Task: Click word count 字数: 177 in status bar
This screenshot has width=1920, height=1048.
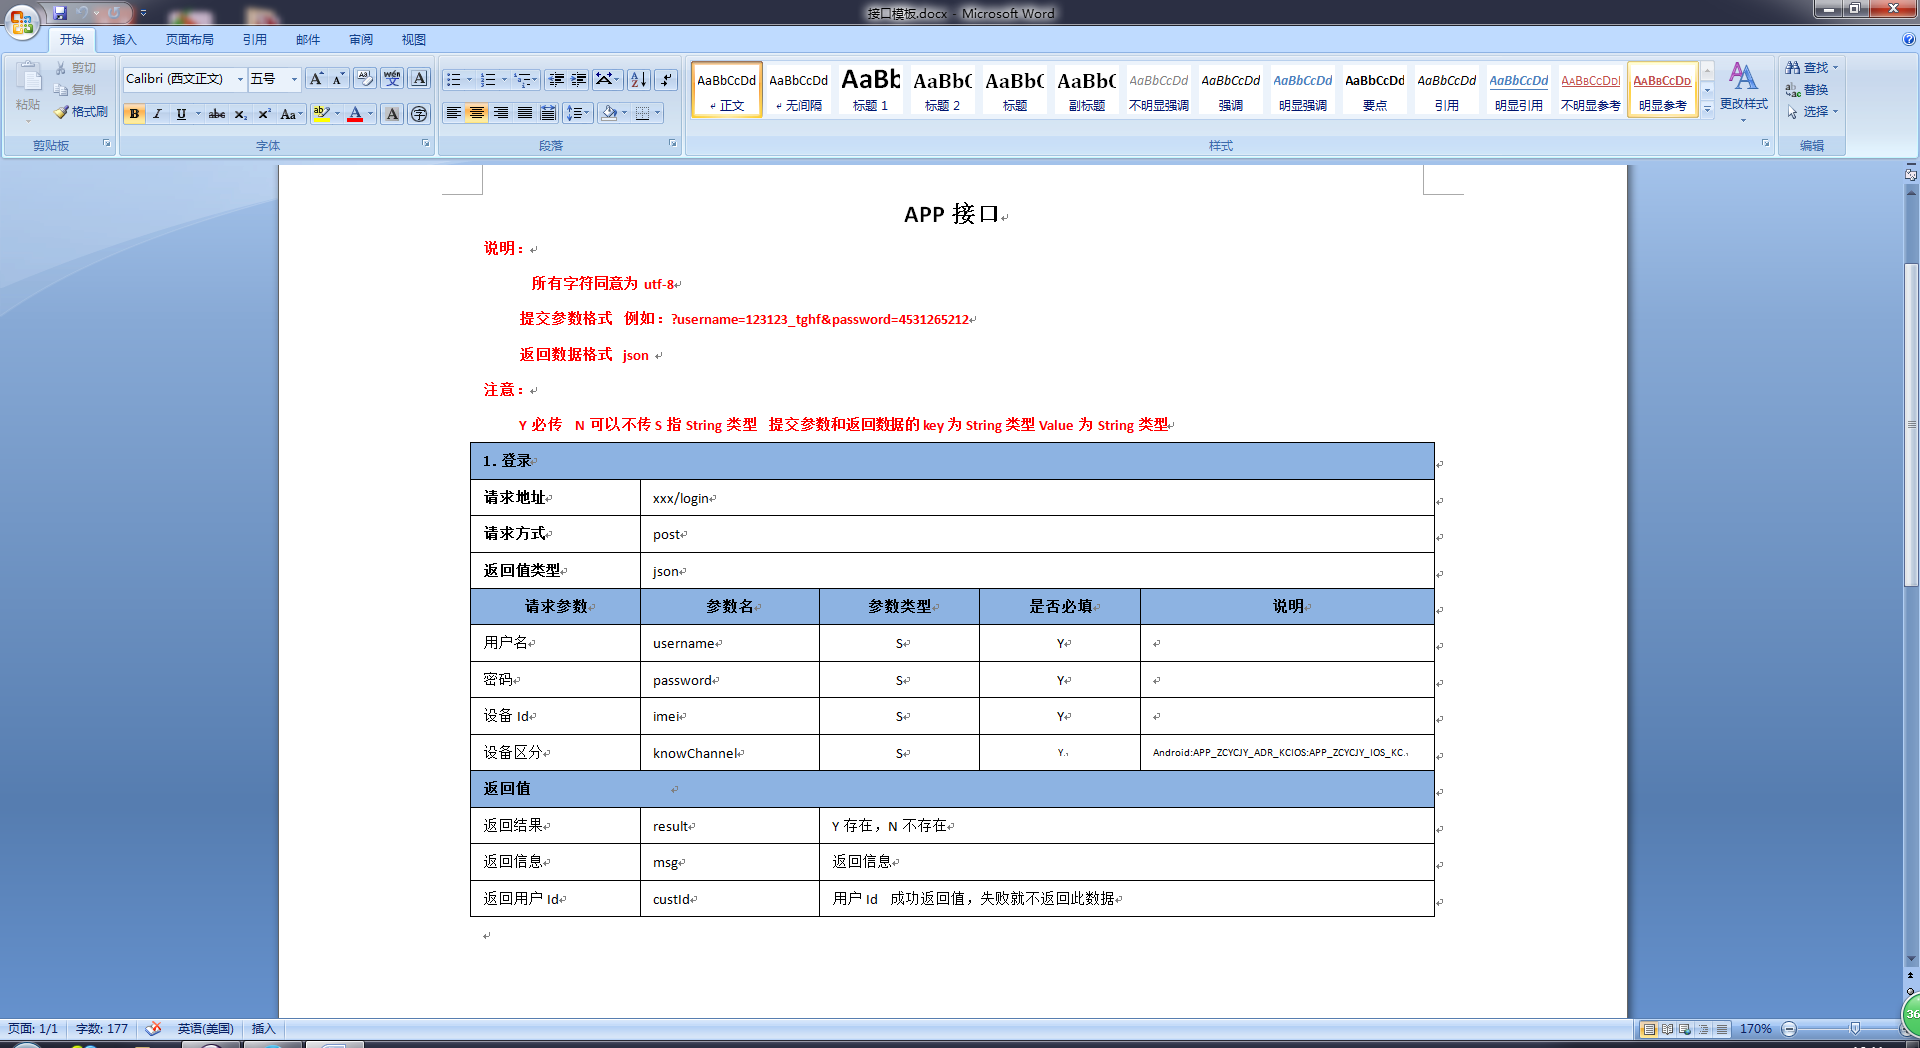Action: click(102, 1029)
